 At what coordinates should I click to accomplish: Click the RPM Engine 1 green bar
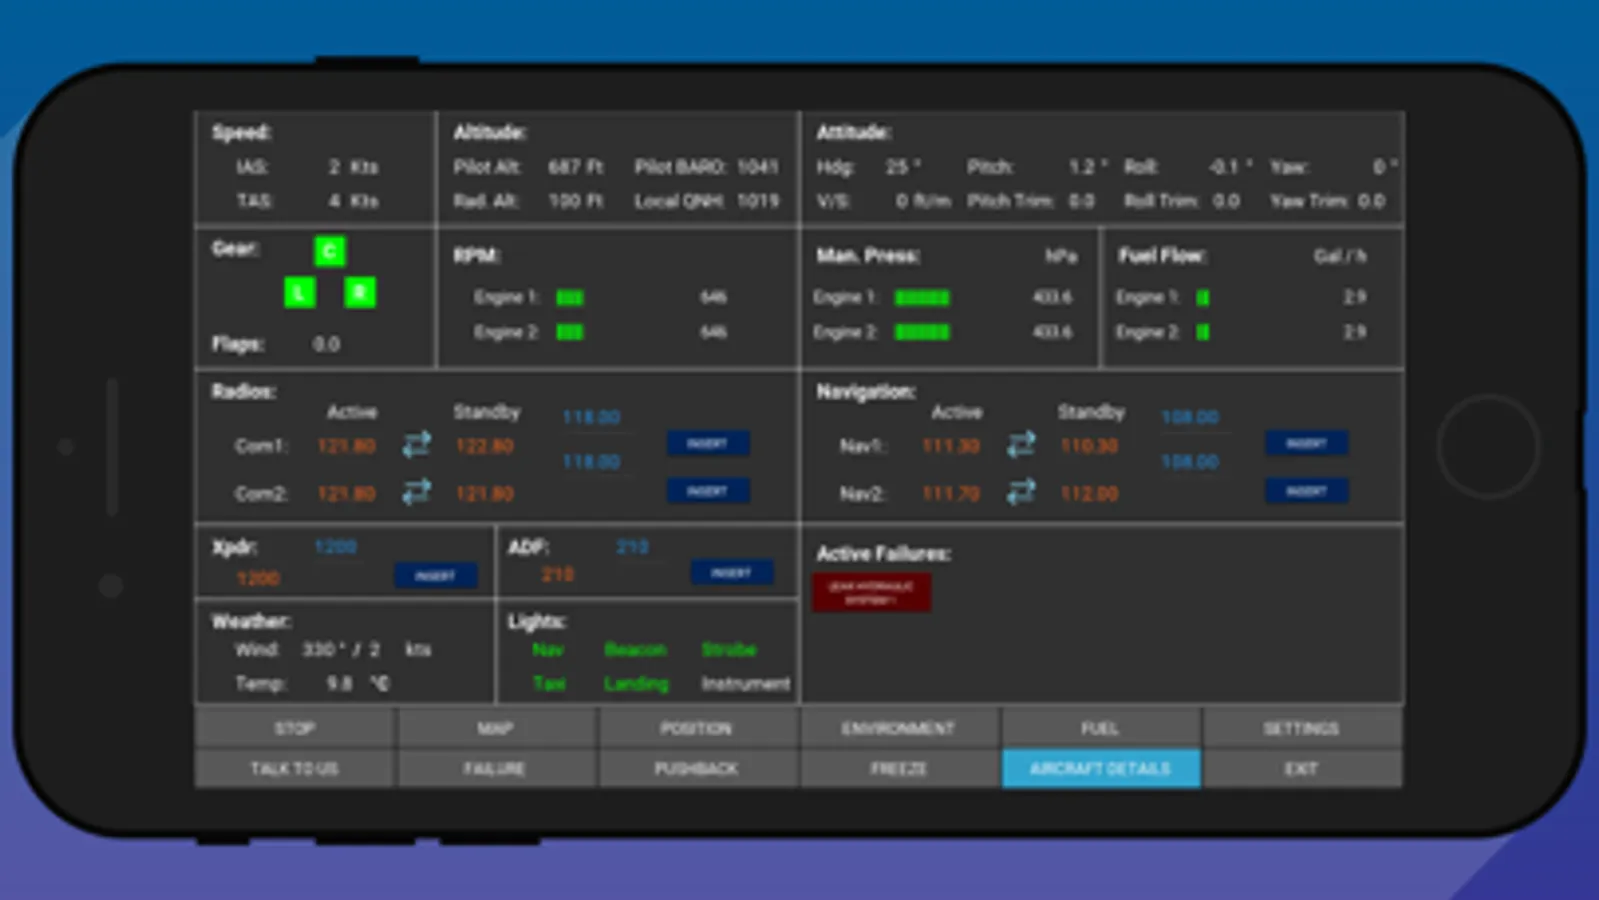pyautogui.click(x=570, y=298)
